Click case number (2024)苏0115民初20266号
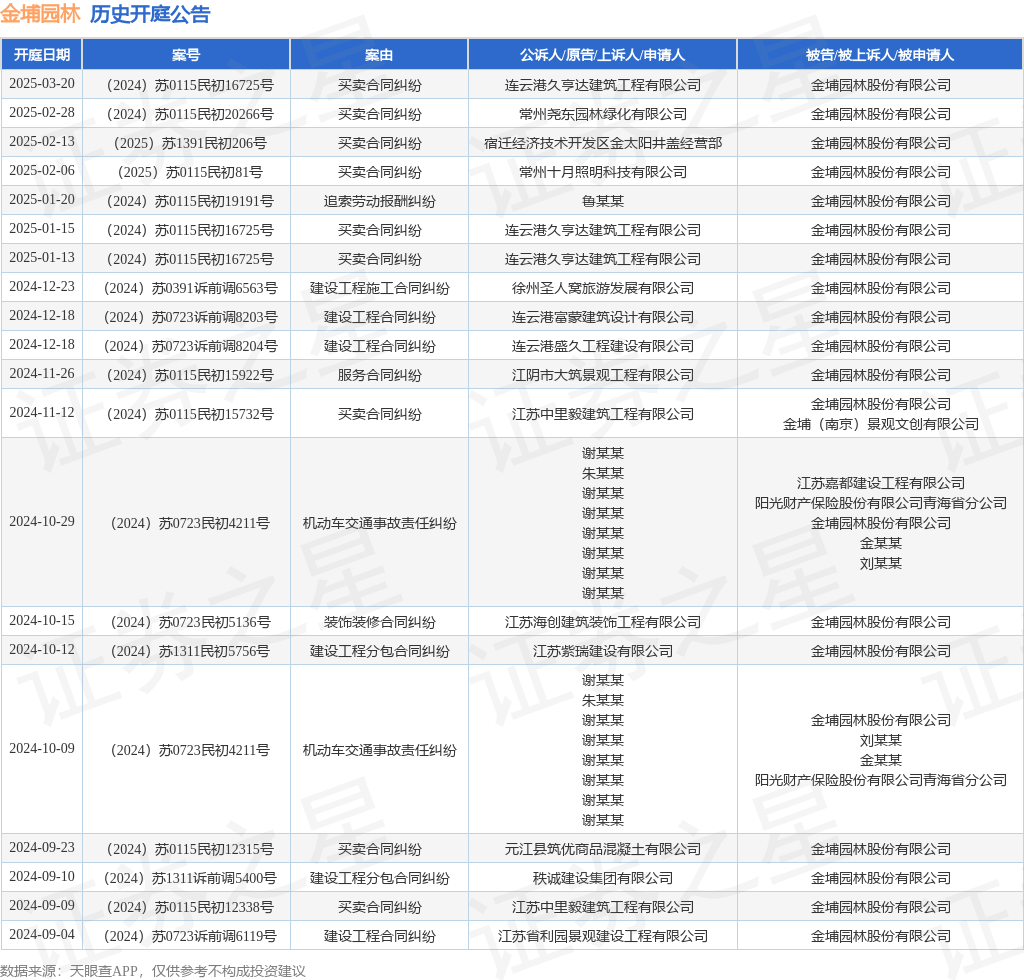The height and width of the screenshot is (980, 1024). [189, 114]
